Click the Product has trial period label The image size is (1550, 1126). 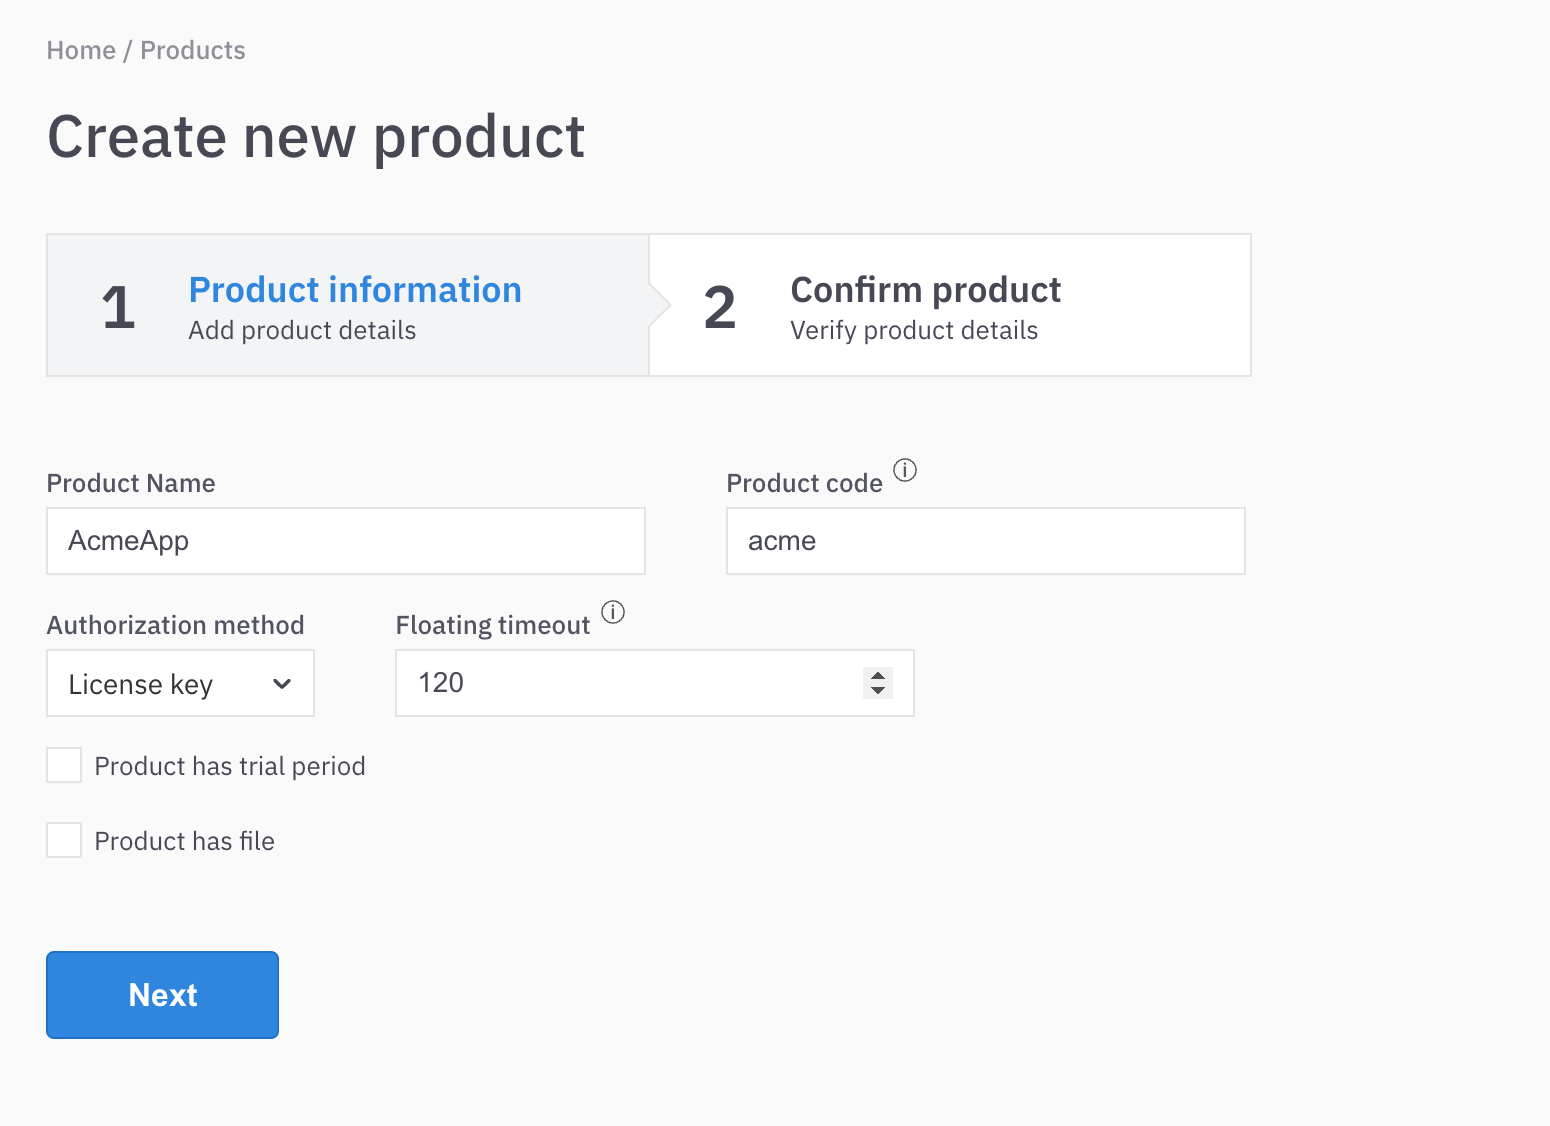click(230, 766)
